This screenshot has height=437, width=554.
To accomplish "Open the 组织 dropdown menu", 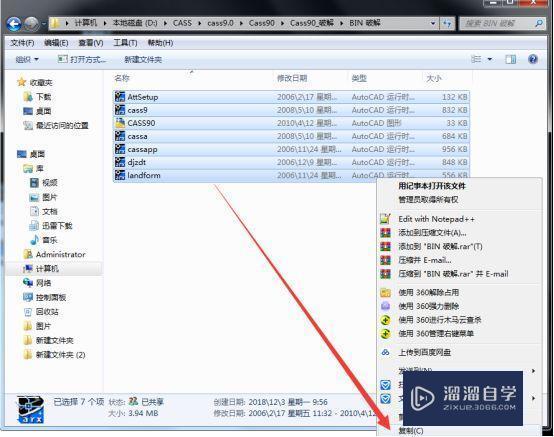I will [27, 59].
